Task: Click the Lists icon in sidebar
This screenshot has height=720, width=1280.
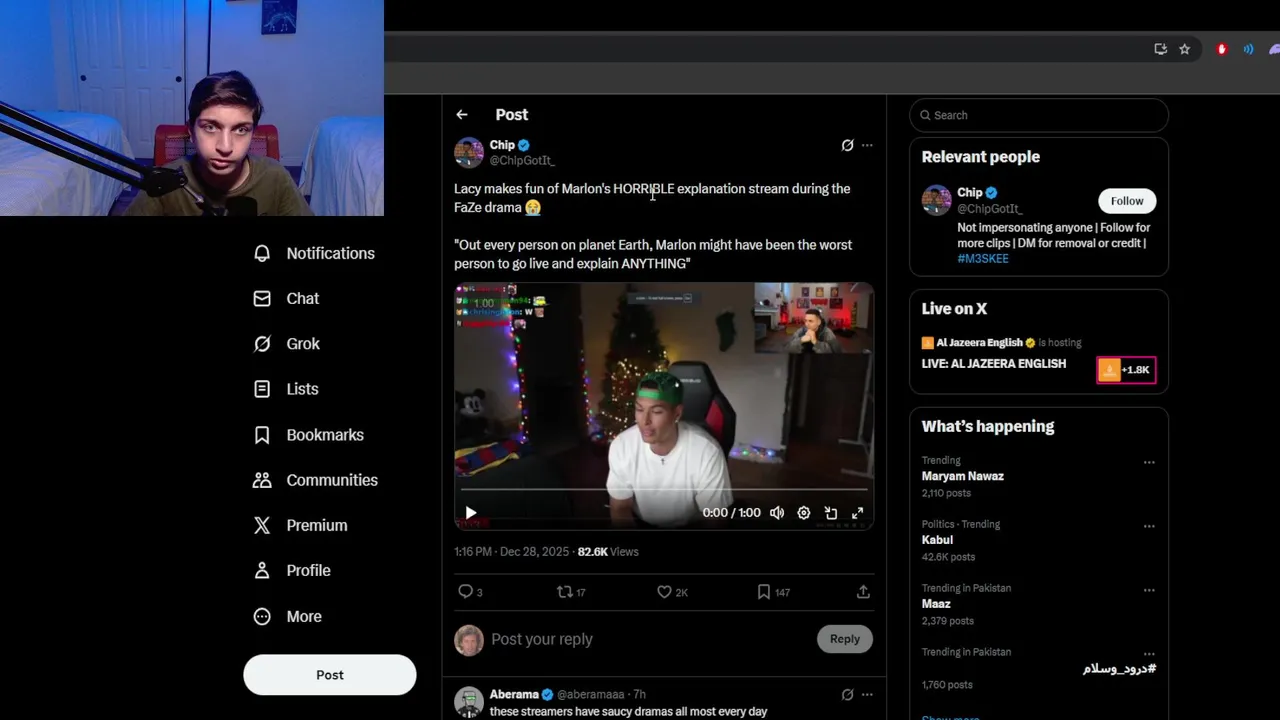Action: pyautogui.click(x=262, y=389)
